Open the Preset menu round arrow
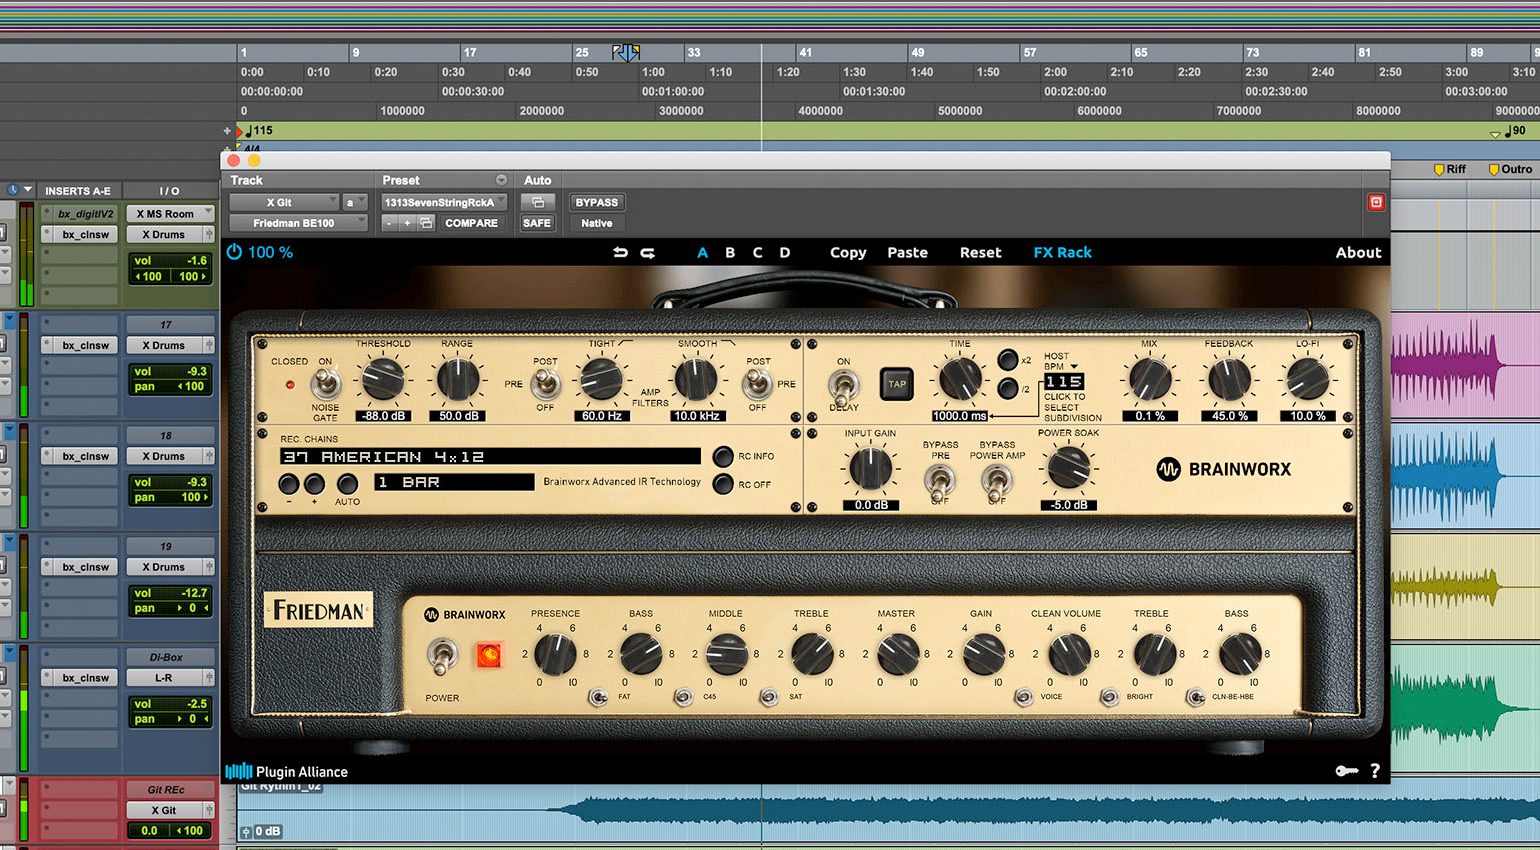This screenshot has height=850, width=1540. coord(501,180)
